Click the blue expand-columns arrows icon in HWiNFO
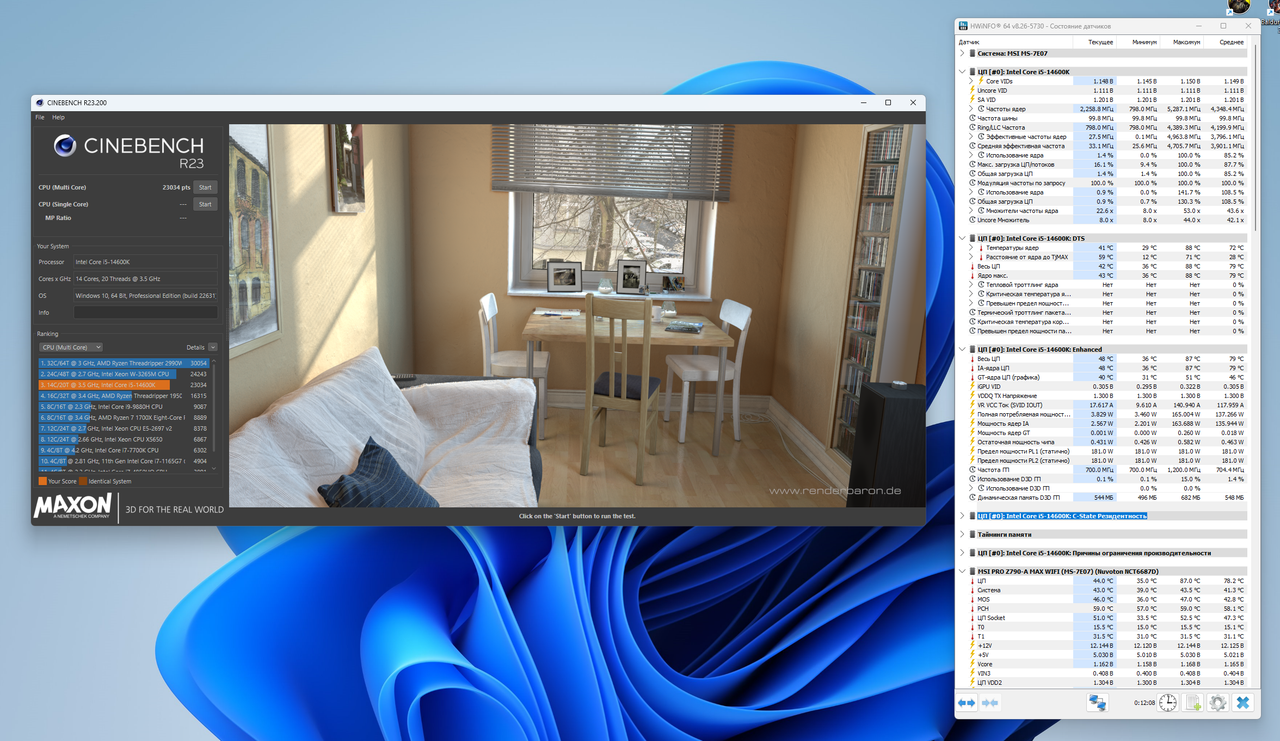The image size is (1280, 741). click(x=967, y=703)
